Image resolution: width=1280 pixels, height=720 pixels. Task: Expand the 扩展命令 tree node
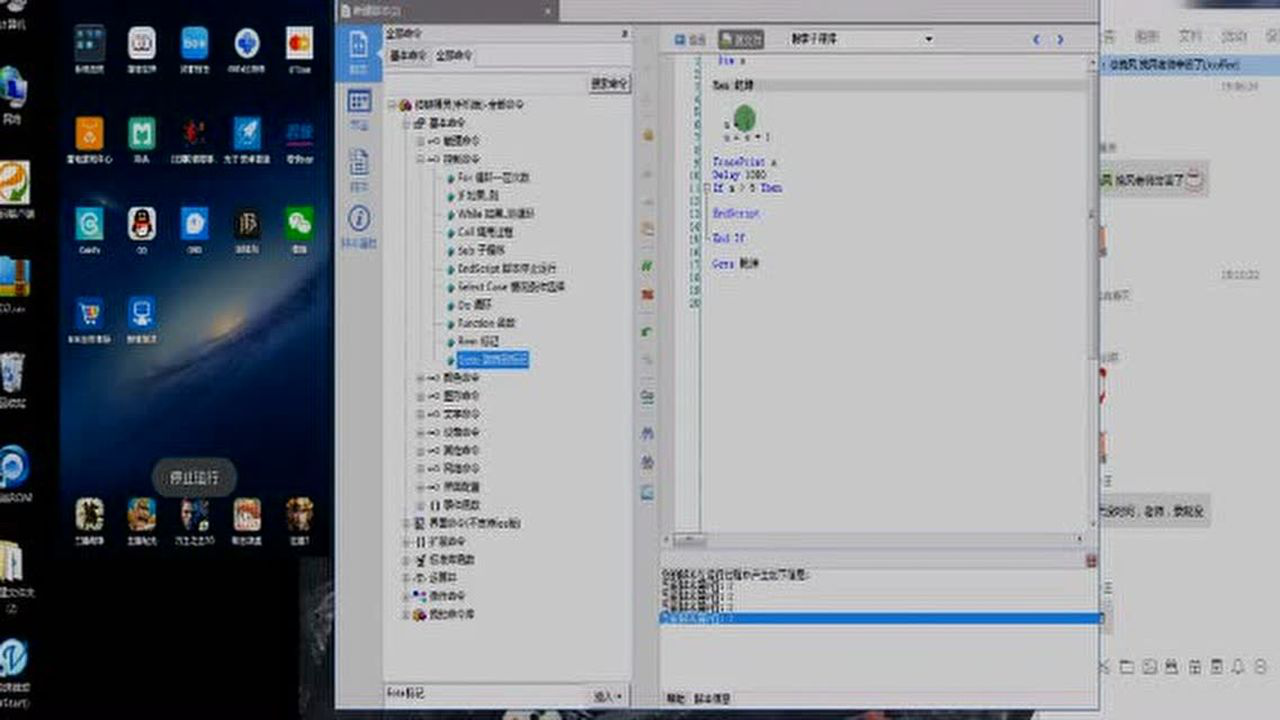pyautogui.click(x=407, y=541)
